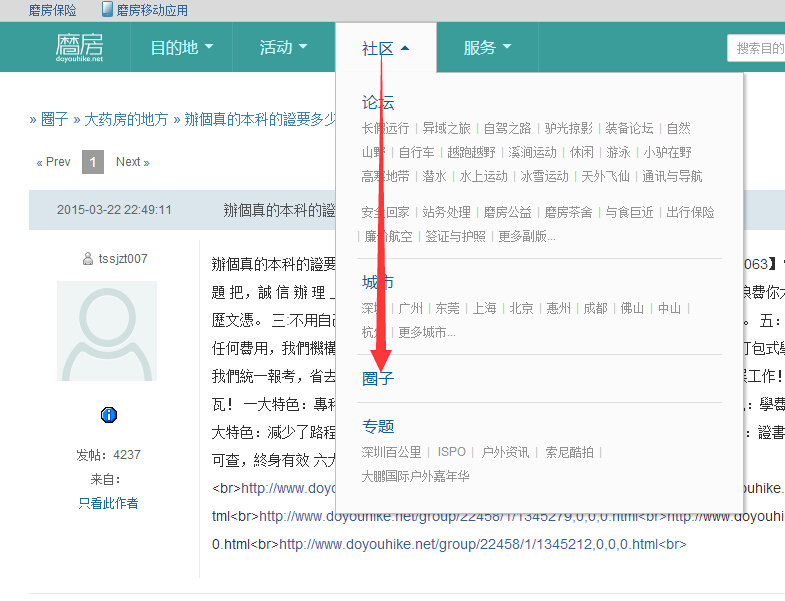Open the 越跑越野 forum link
The image size is (785, 601).
[x=471, y=152]
